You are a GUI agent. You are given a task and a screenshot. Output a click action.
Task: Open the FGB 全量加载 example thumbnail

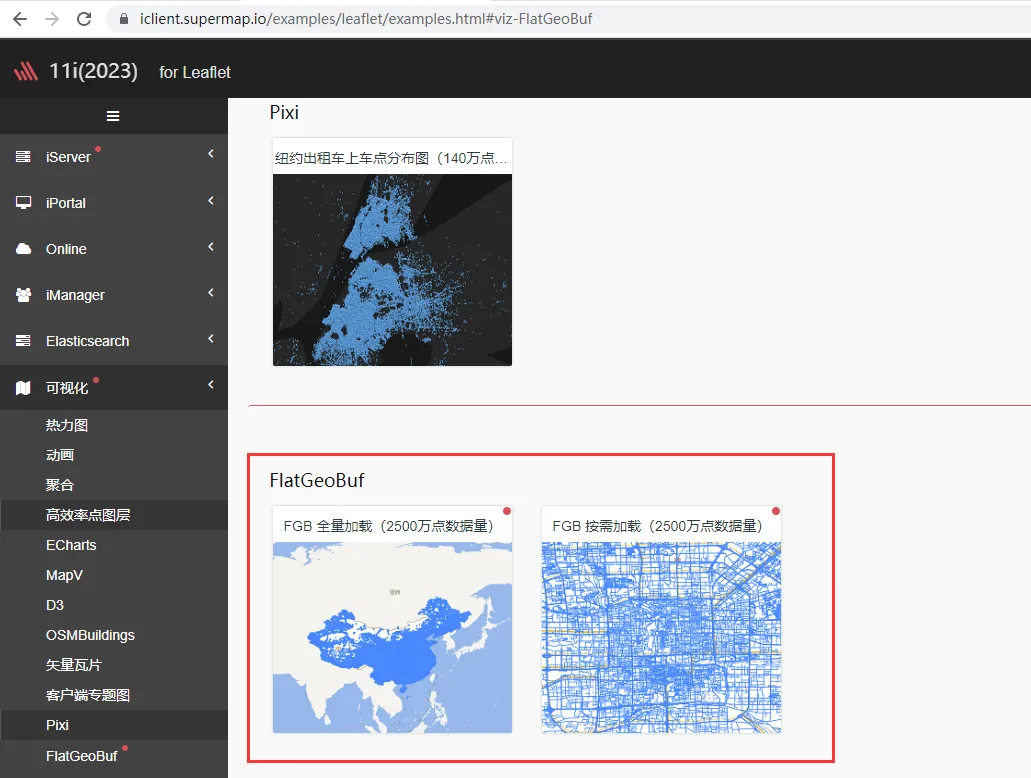click(392, 636)
